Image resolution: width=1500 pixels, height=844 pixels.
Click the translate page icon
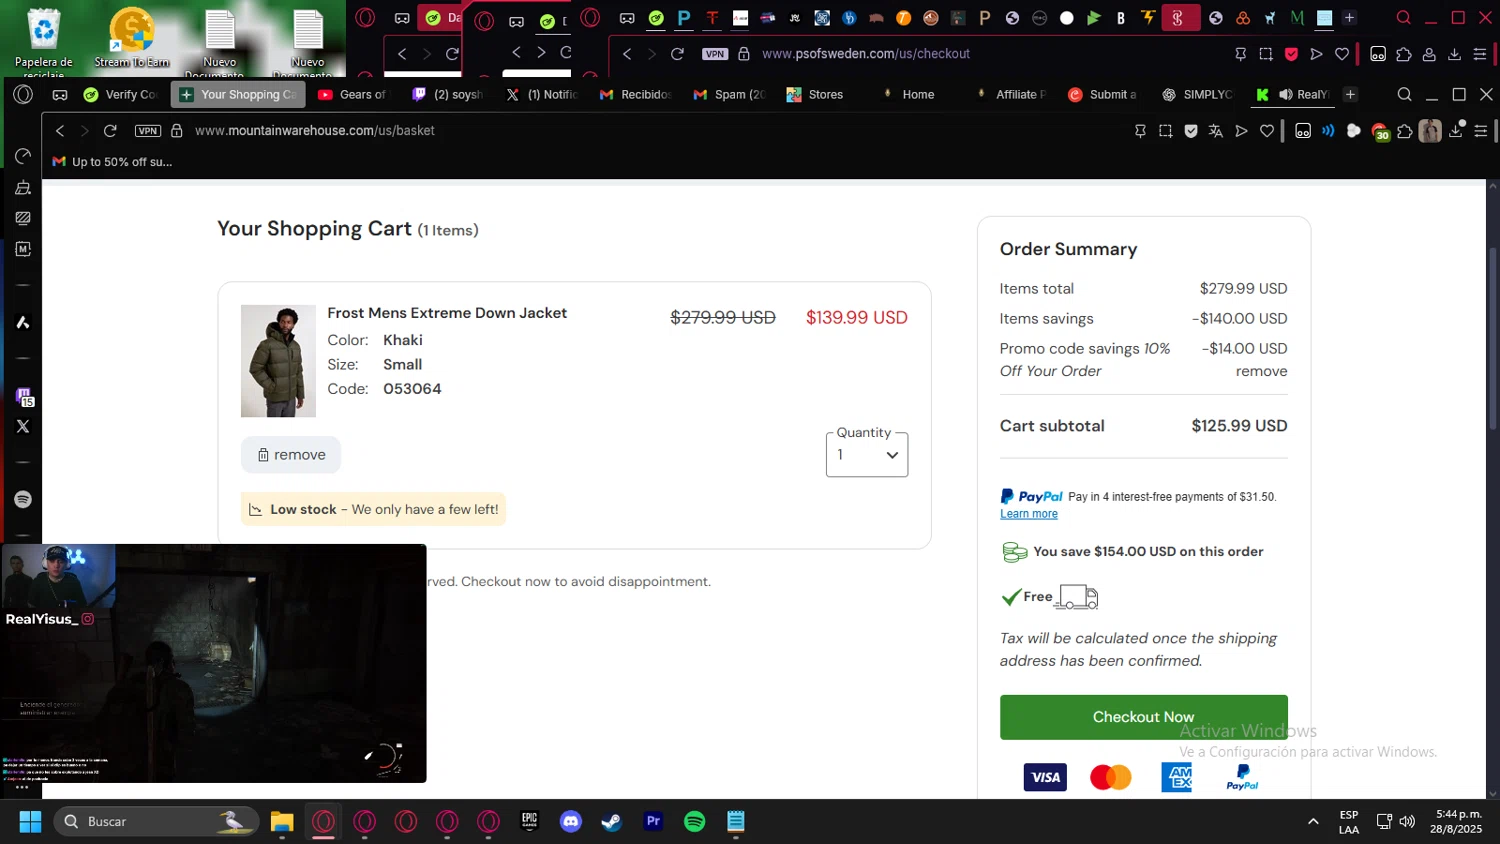click(x=1216, y=131)
